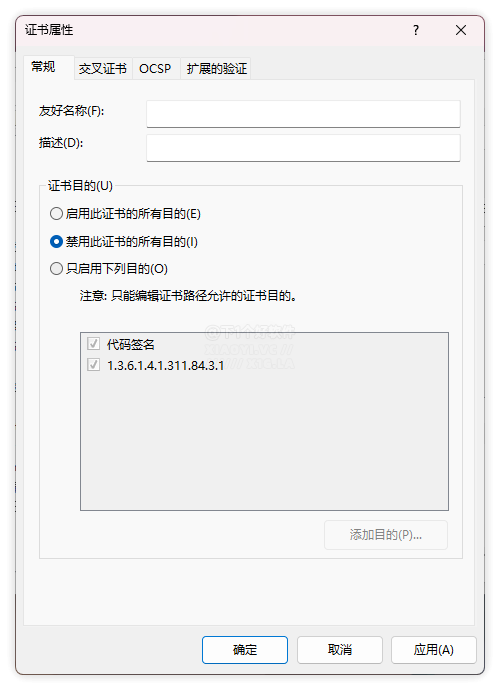Viewport: 500px width, 690px height.
Task: Toggle the 1.3.6.1.4.1.311.84.3.1 checkbox
Action: pos(93,365)
